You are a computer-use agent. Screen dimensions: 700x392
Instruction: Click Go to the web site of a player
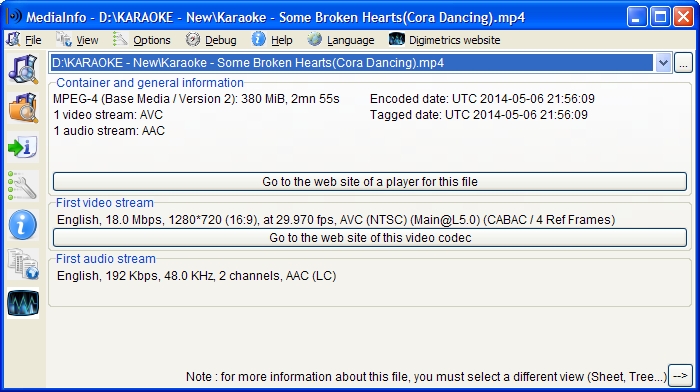pos(370,182)
